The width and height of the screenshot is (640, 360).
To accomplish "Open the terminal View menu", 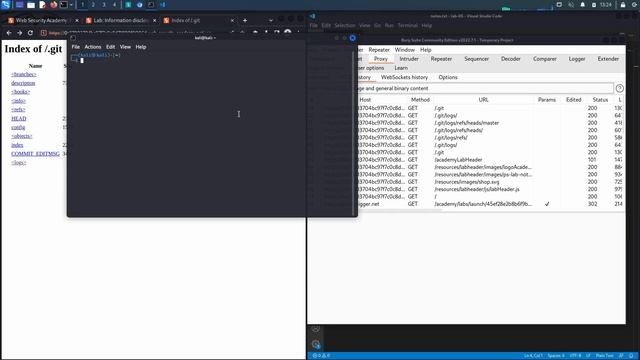I will click(125, 47).
